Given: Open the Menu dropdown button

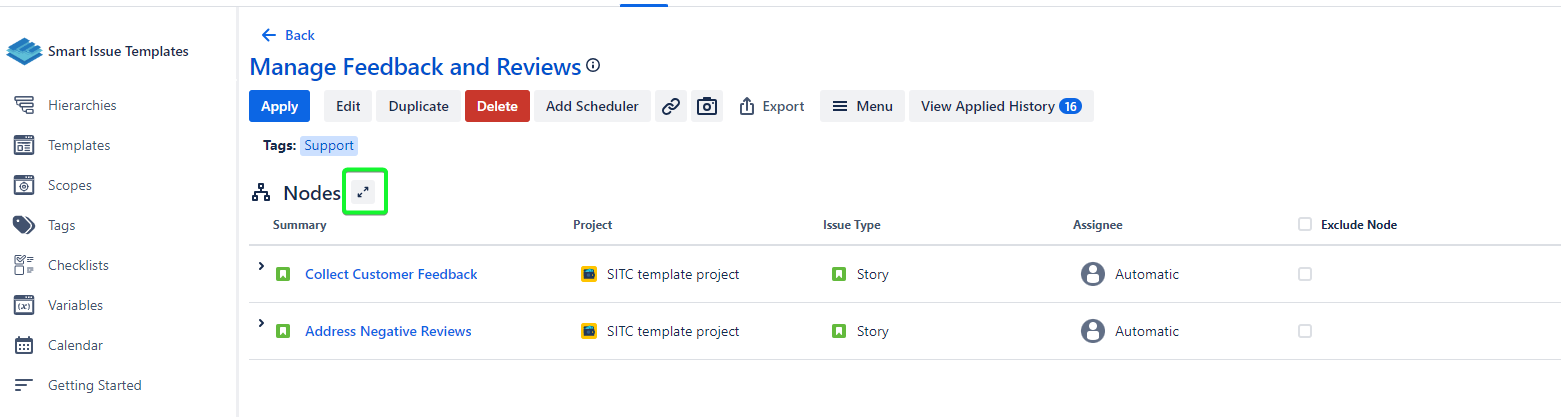Looking at the screenshot, I should tap(862, 106).
